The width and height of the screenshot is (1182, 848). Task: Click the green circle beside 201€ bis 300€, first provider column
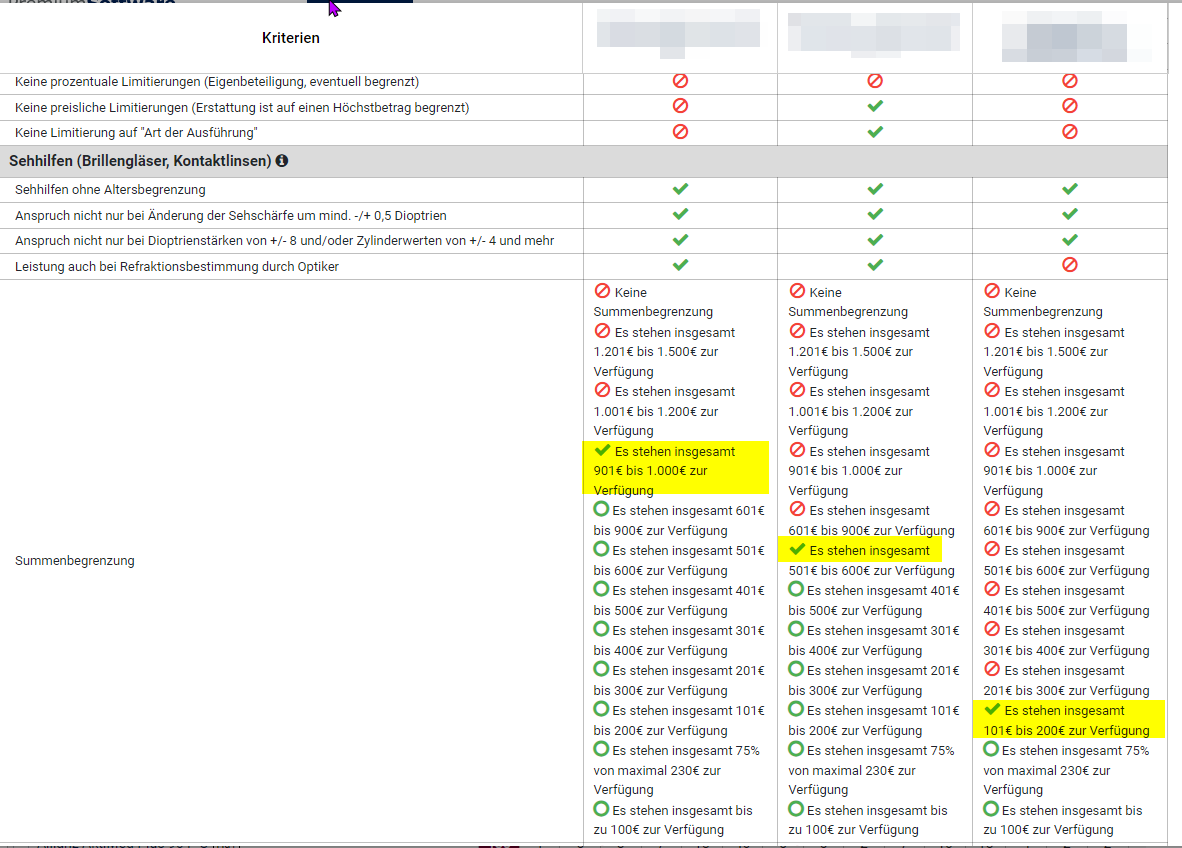tap(602, 669)
